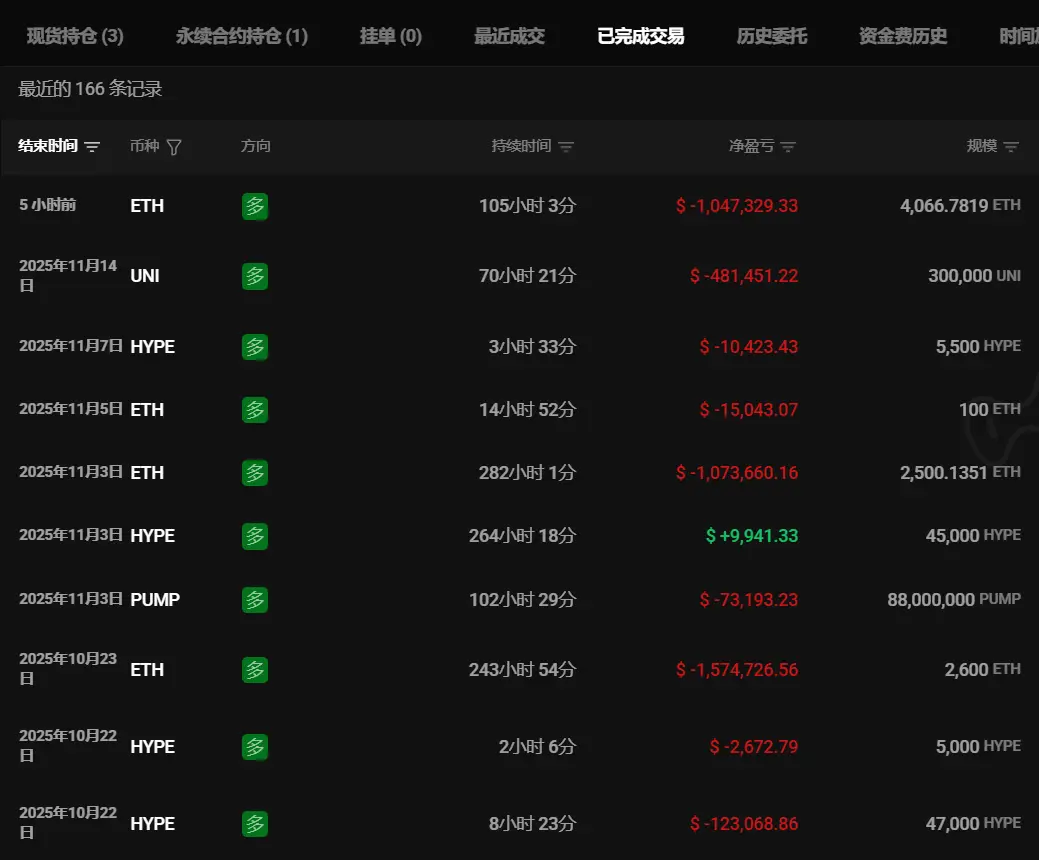Click the loss value $ -481,451.22
The image size is (1039, 860).
click(x=744, y=276)
